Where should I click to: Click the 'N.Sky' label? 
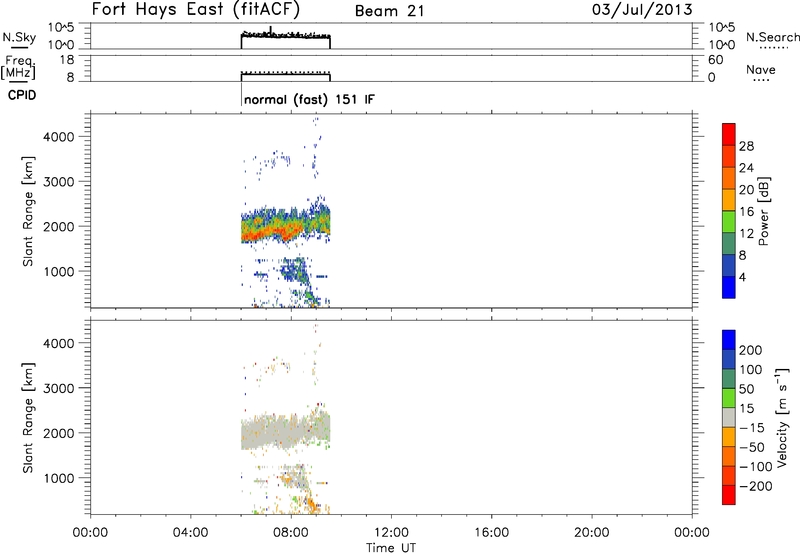(19, 37)
